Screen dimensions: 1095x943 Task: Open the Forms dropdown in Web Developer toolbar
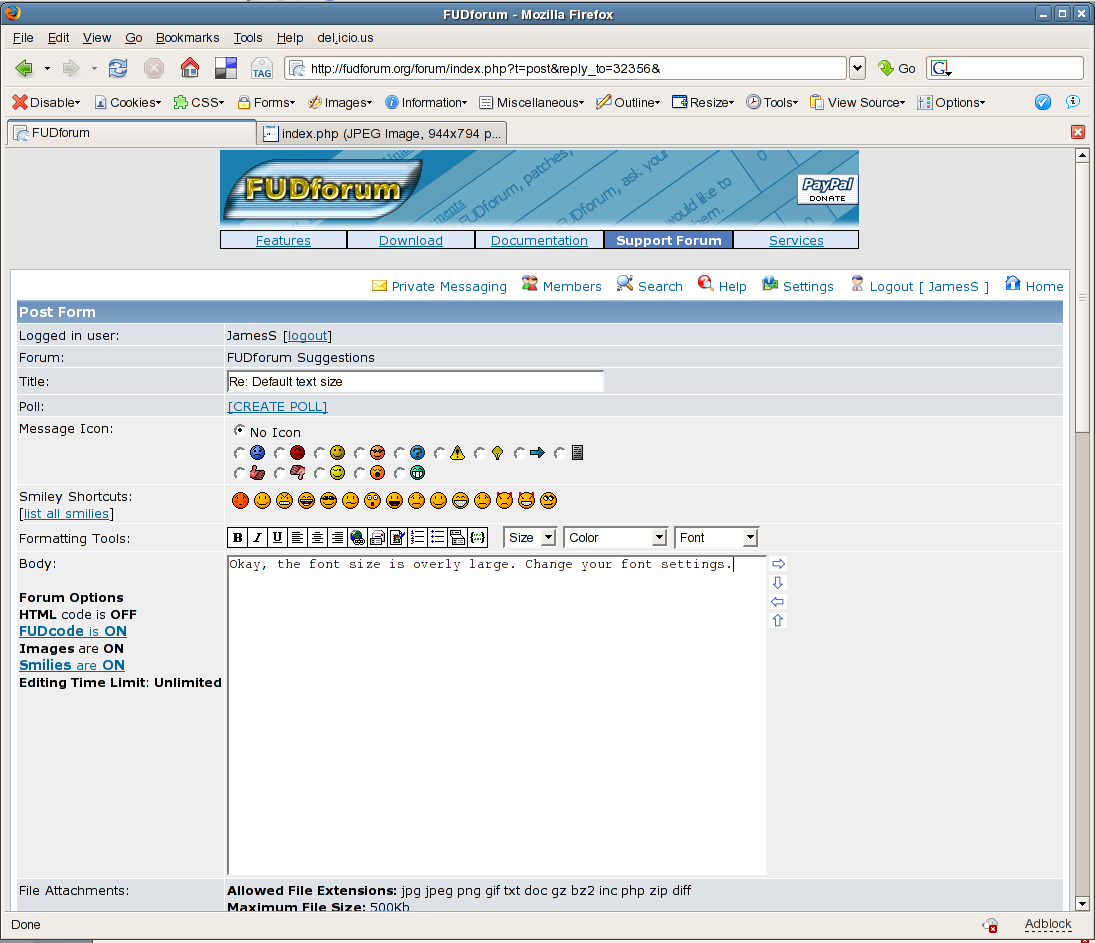pos(266,103)
